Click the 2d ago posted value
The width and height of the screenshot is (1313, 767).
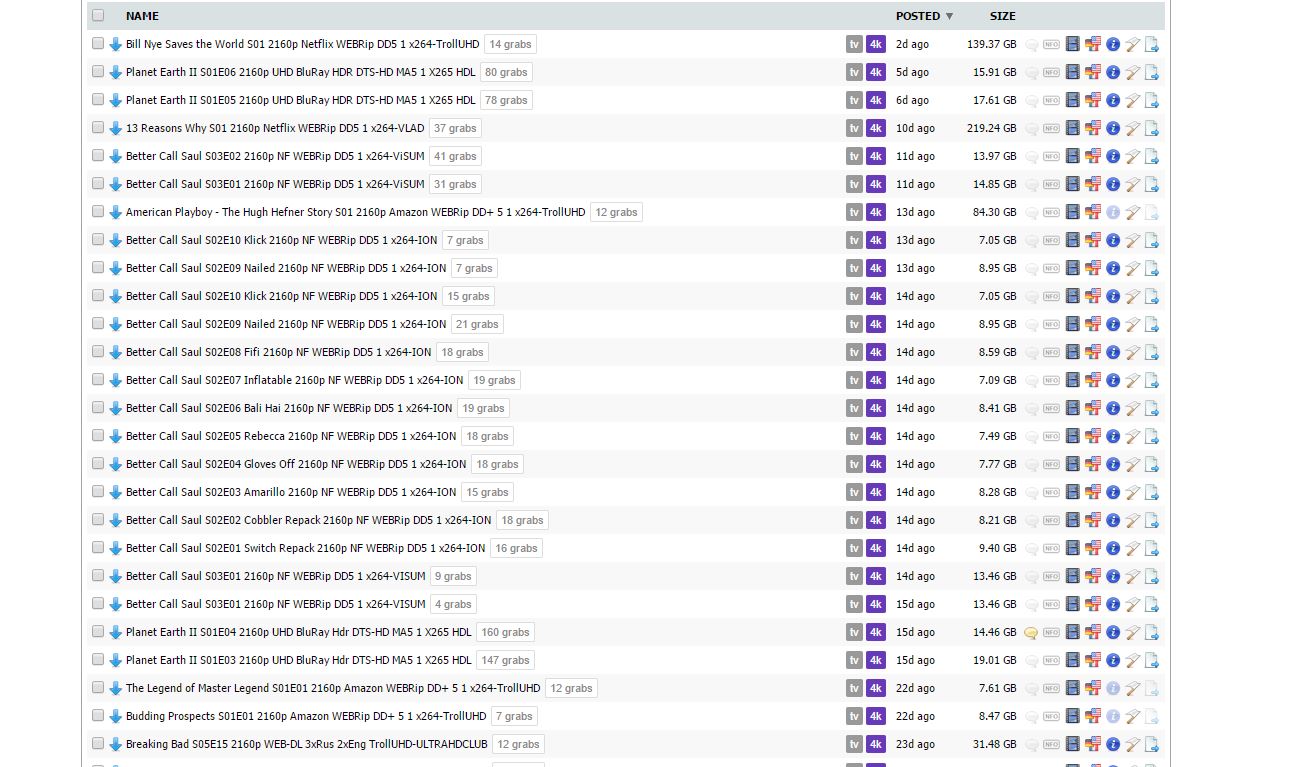coord(912,44)
